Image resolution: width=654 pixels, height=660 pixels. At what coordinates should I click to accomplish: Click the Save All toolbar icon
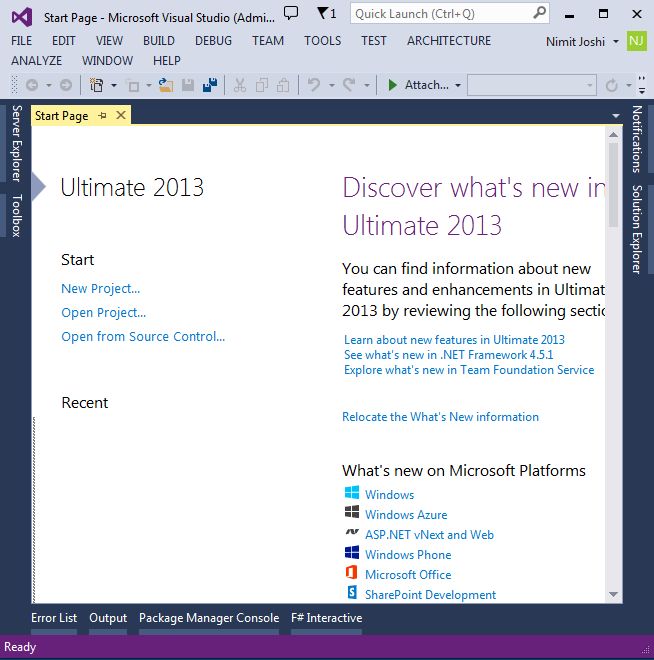click(210, 85)
